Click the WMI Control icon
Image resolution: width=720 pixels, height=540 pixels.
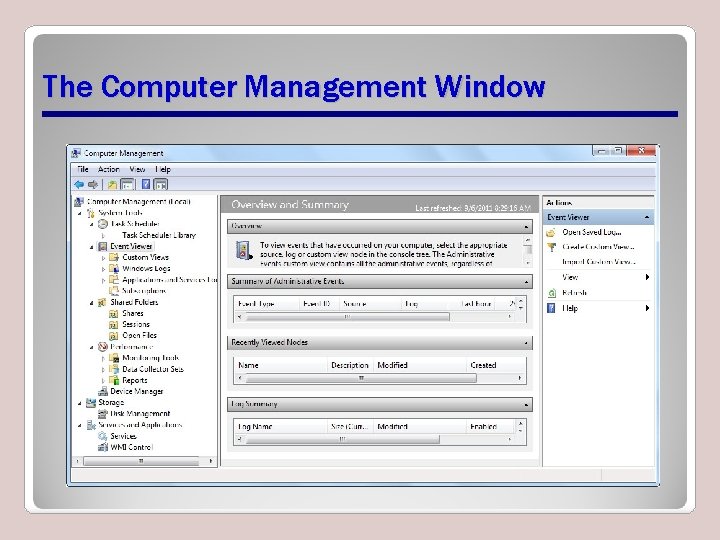pos(103,447)
